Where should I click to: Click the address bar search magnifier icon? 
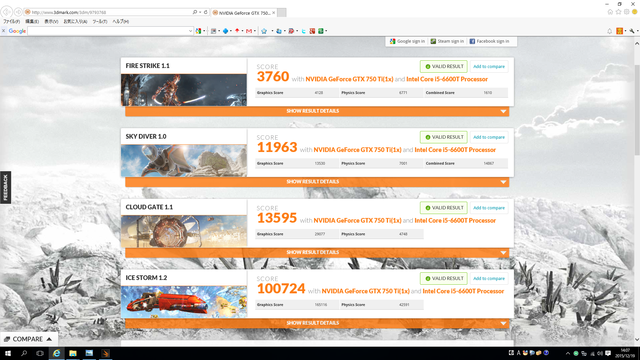195,12
